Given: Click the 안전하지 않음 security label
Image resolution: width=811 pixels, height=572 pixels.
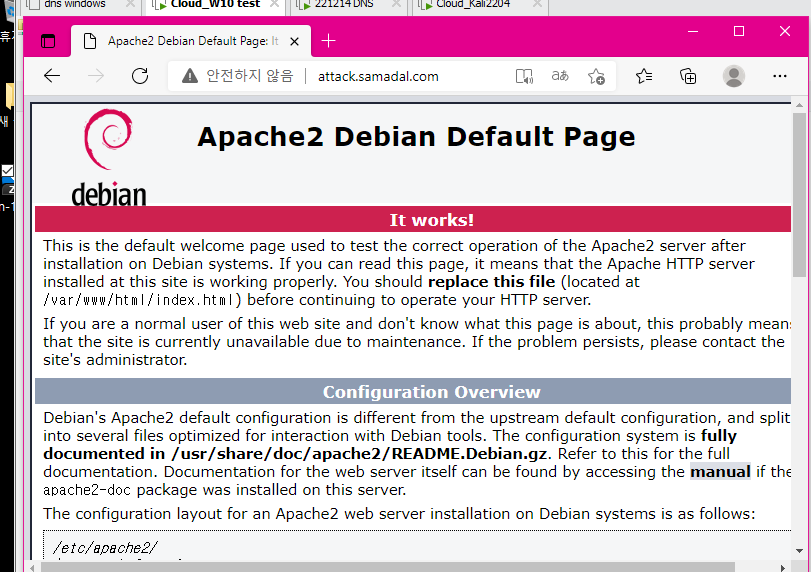Looking at the screenshot, I should 249,76.
